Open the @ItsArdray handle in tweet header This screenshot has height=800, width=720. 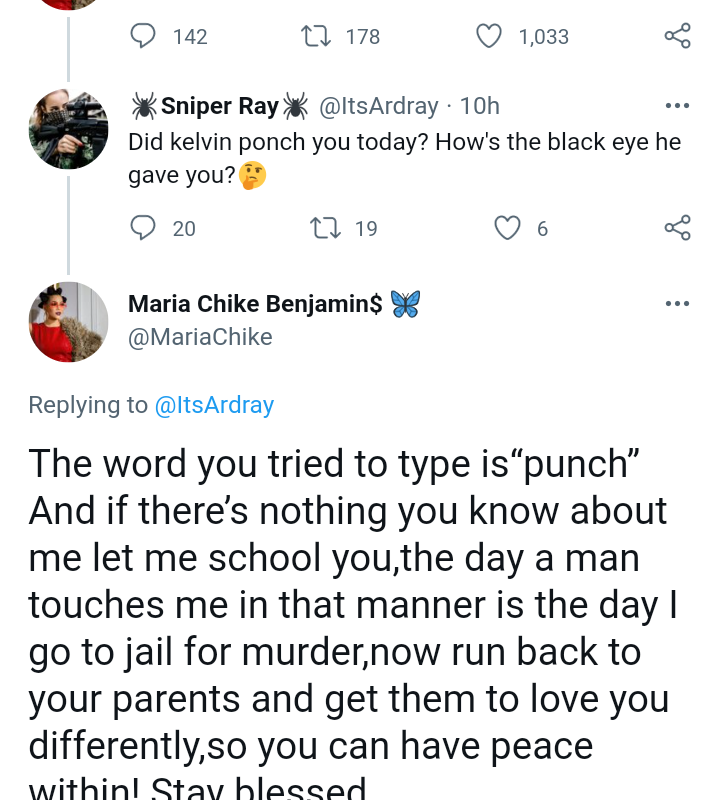click(378, 106)
